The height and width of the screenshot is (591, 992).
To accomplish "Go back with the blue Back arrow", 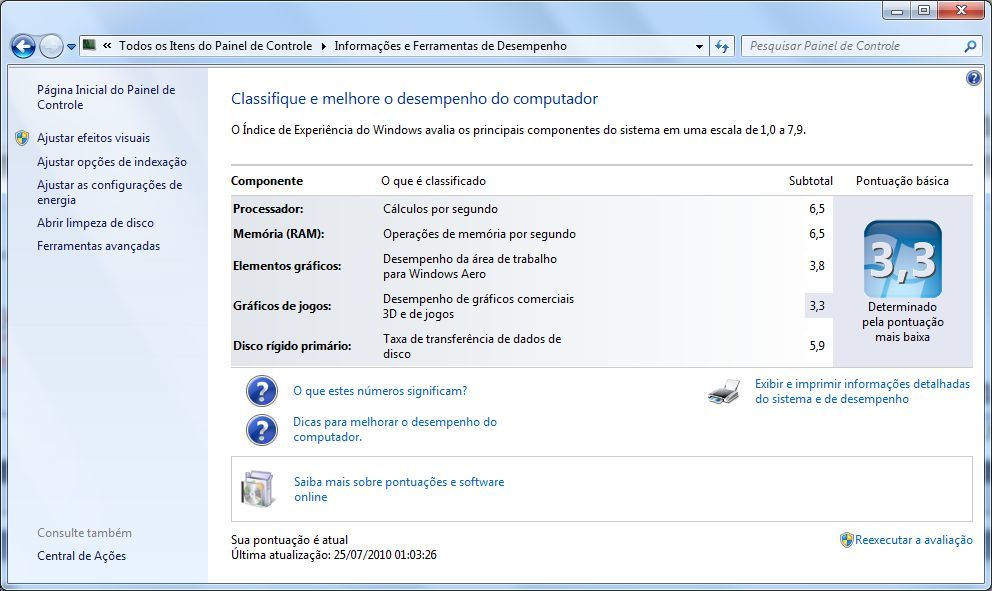I will [x=23, y=46].
